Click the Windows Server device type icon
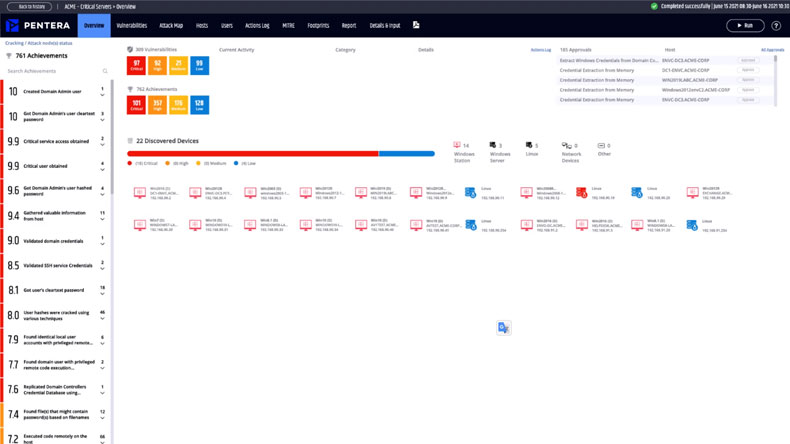Screen dimensions: 790x444 [x=493, y=146]
